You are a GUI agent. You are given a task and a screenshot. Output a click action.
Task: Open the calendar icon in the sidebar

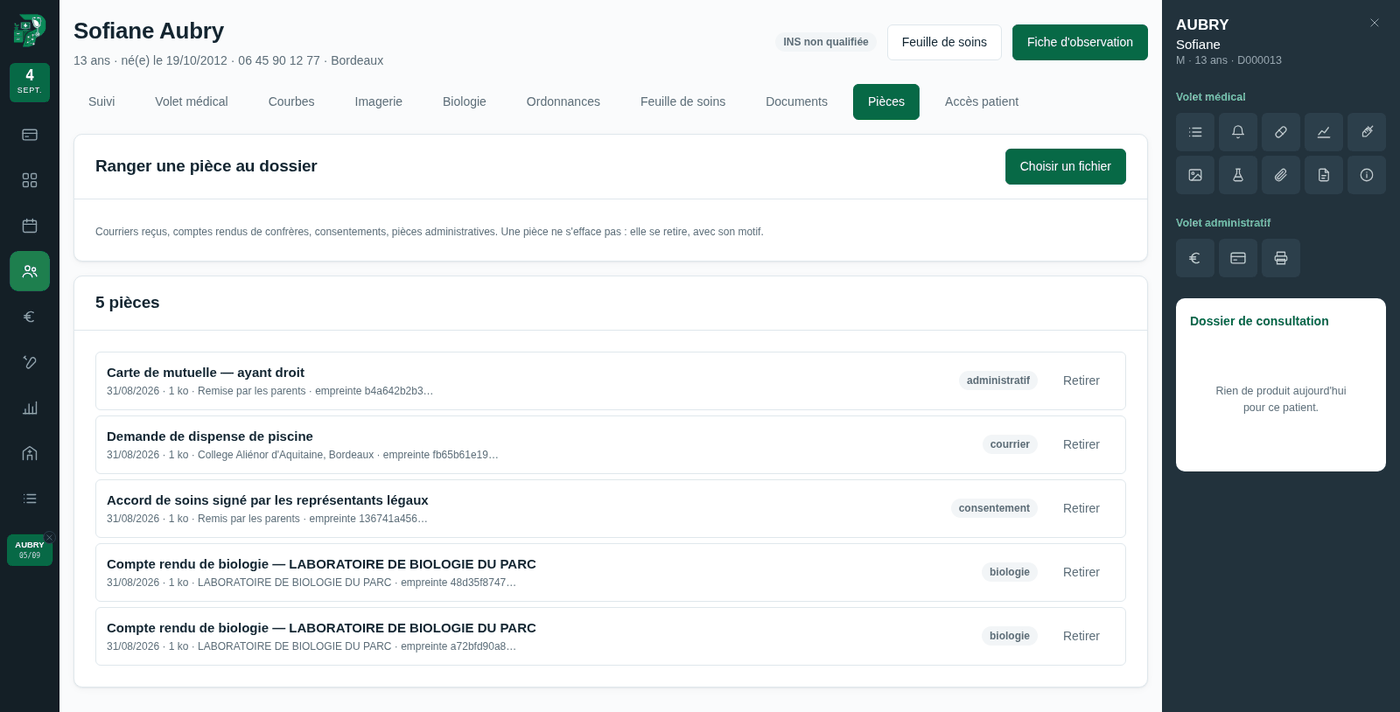29,225
